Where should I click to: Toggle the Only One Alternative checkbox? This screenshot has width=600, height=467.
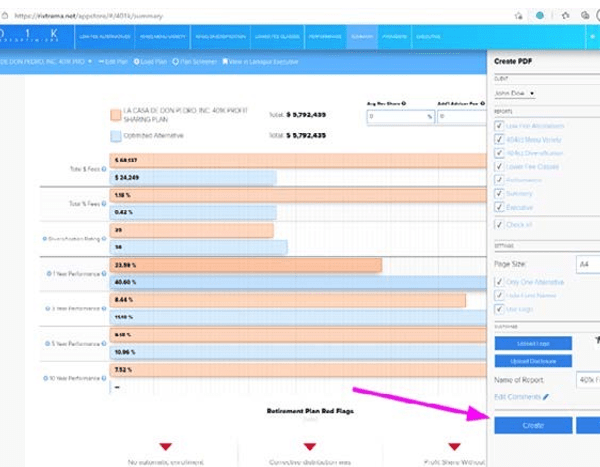point(499,282)
